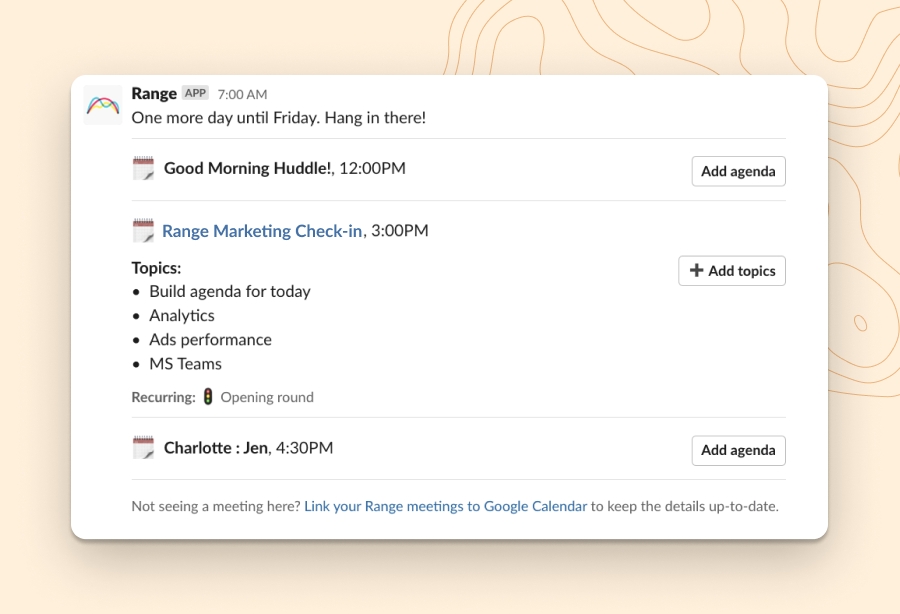Click the "Build agenda for today" topic
Screen dimensions: 900x614
230,292
